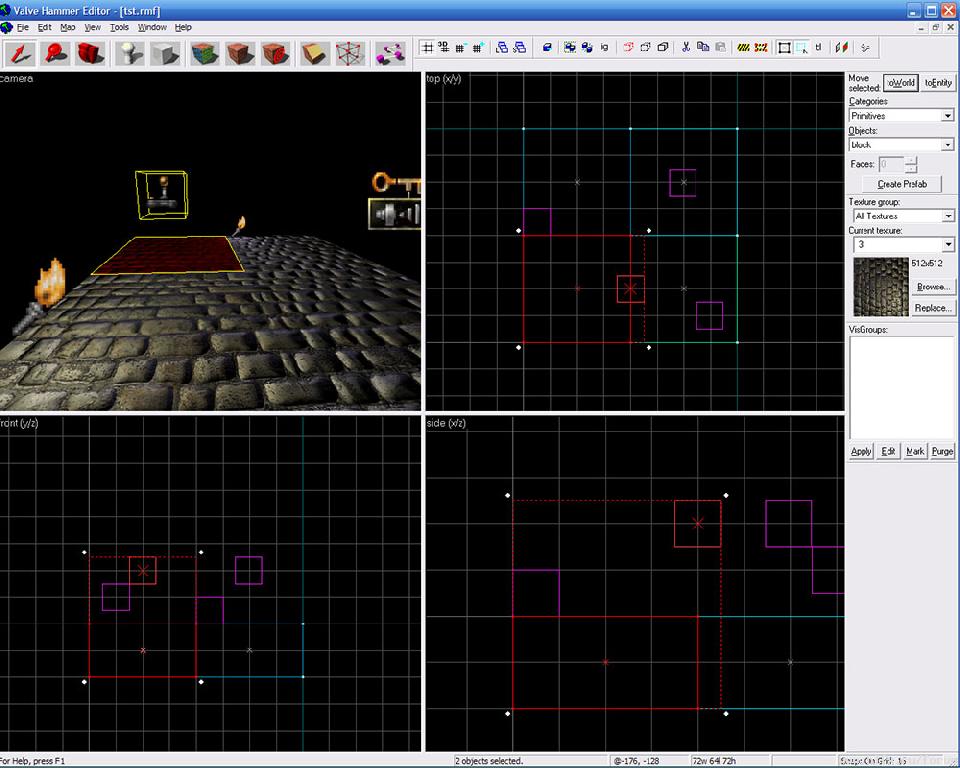Open the Categories dropdown showing Primitives

tap(901, 116)
